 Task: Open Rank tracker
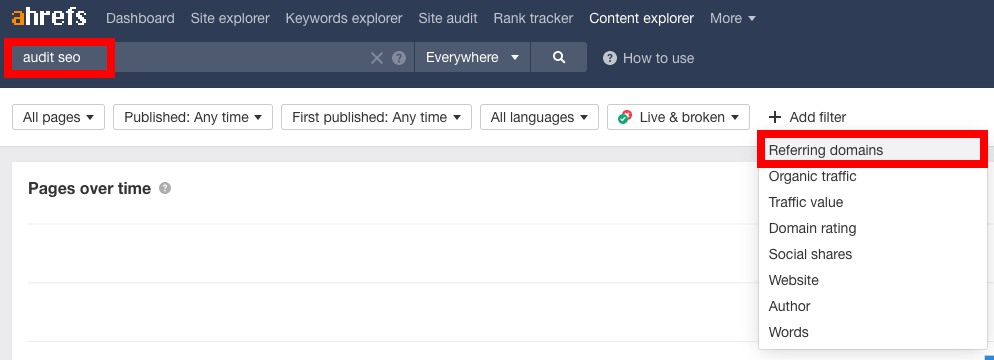pyautogui.click(x=533, y=18)
